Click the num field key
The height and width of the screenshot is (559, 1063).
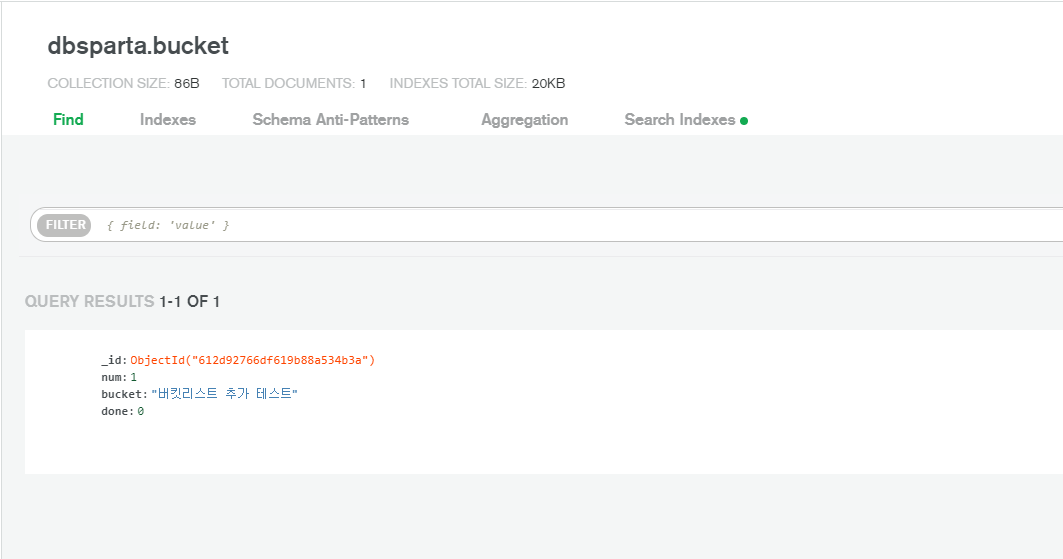point(112,377)
